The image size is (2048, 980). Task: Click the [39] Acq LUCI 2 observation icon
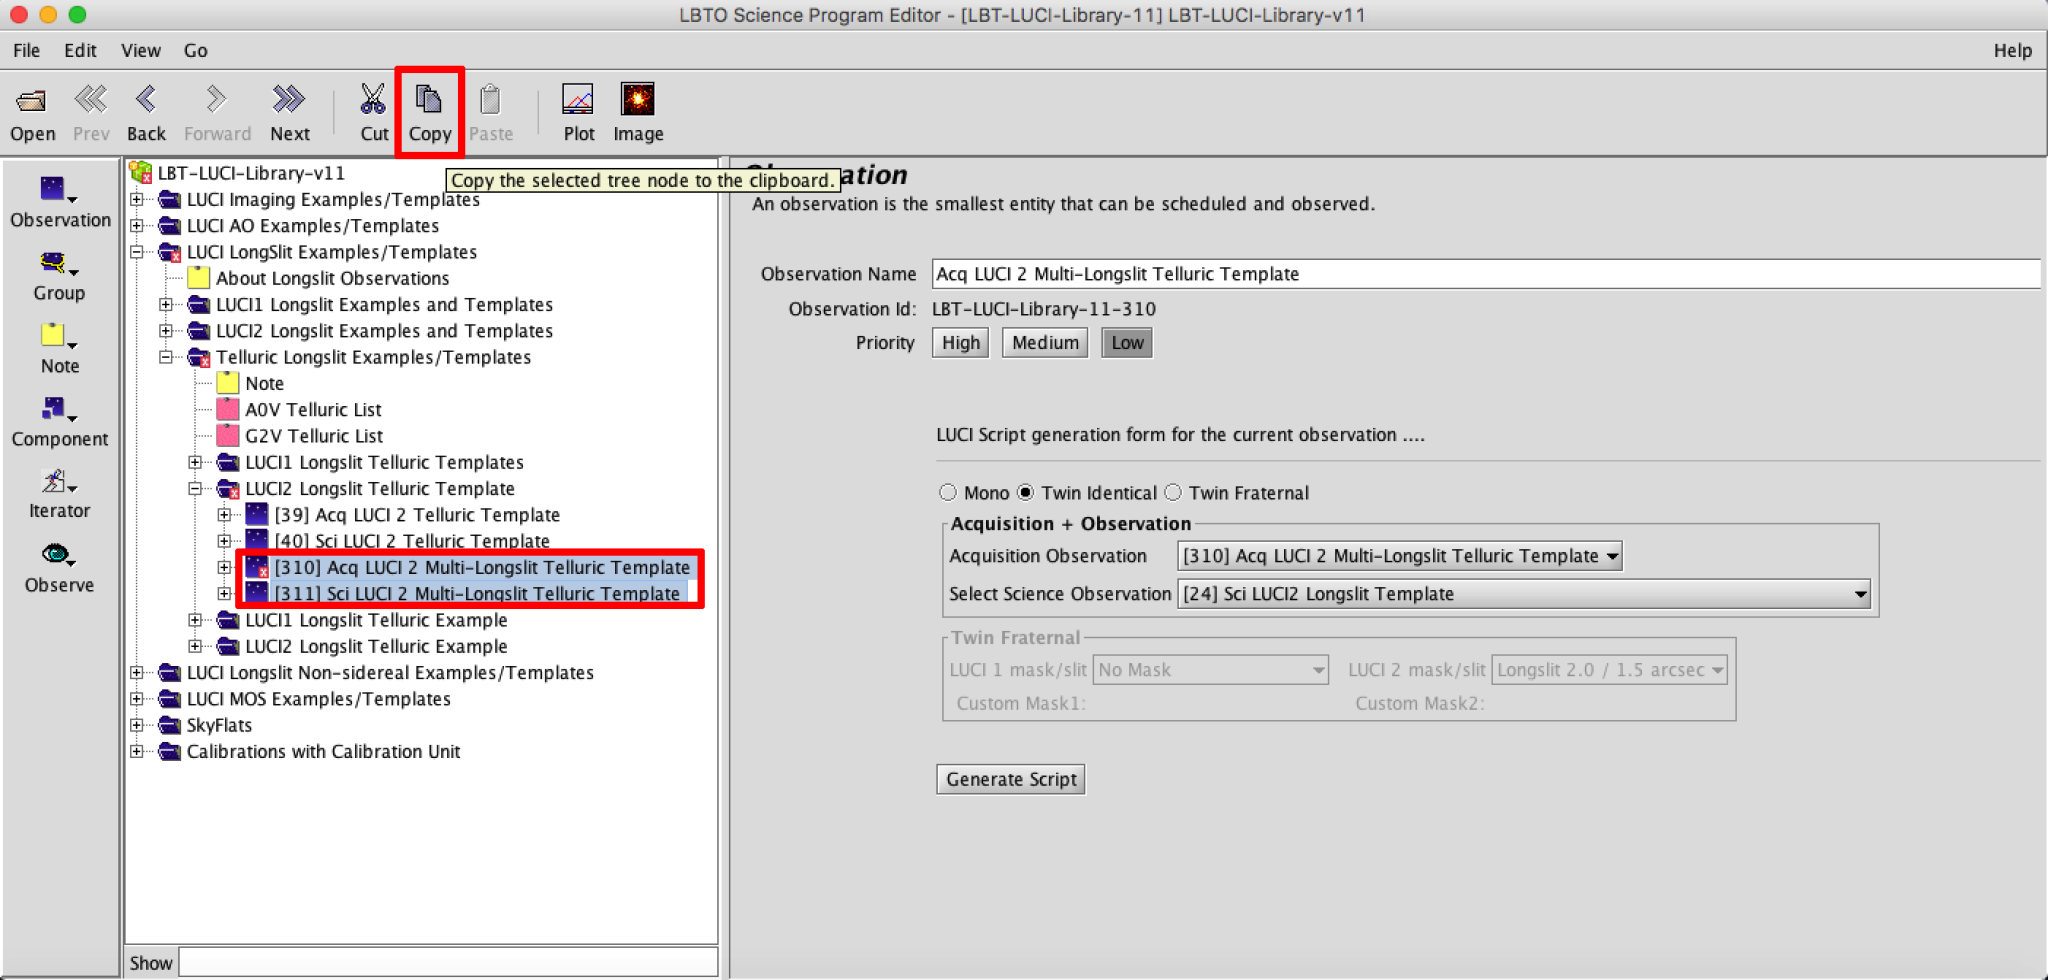click(257, 514)
